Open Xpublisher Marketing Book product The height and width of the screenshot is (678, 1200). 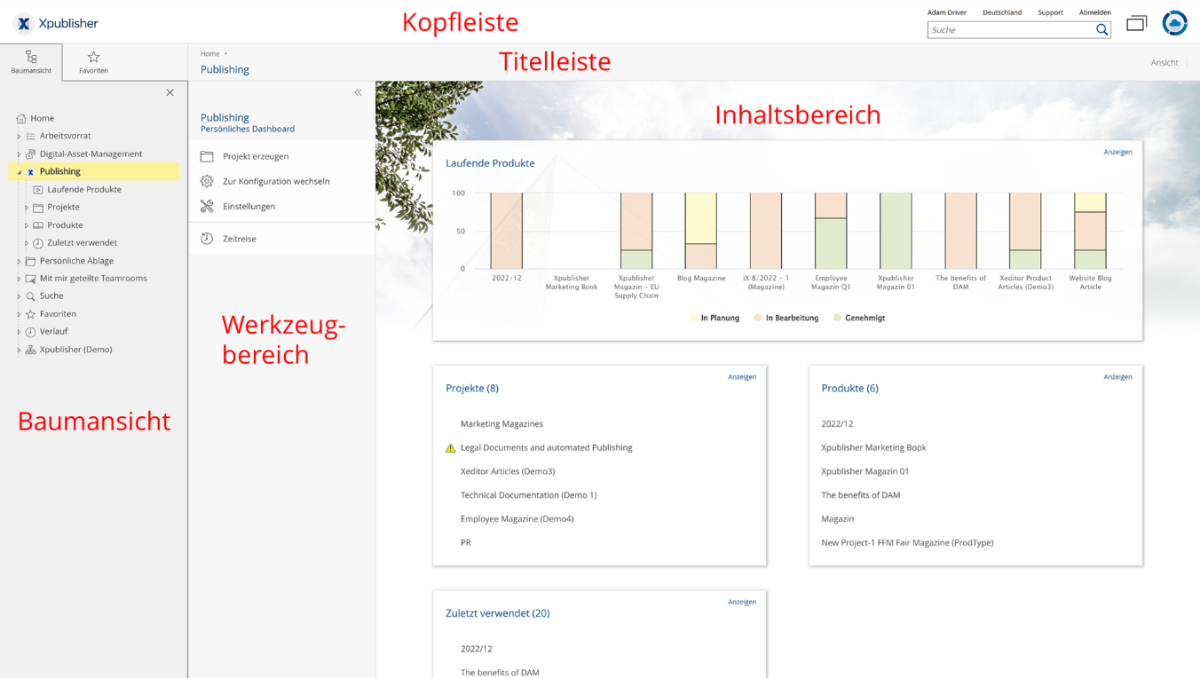point(874,448)
